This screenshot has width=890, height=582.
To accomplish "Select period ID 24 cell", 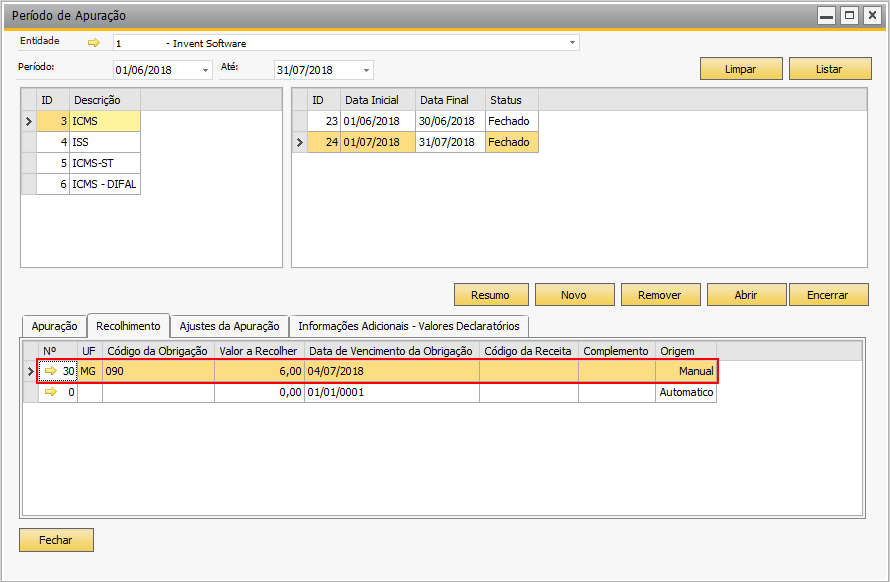I will (324, 142).
